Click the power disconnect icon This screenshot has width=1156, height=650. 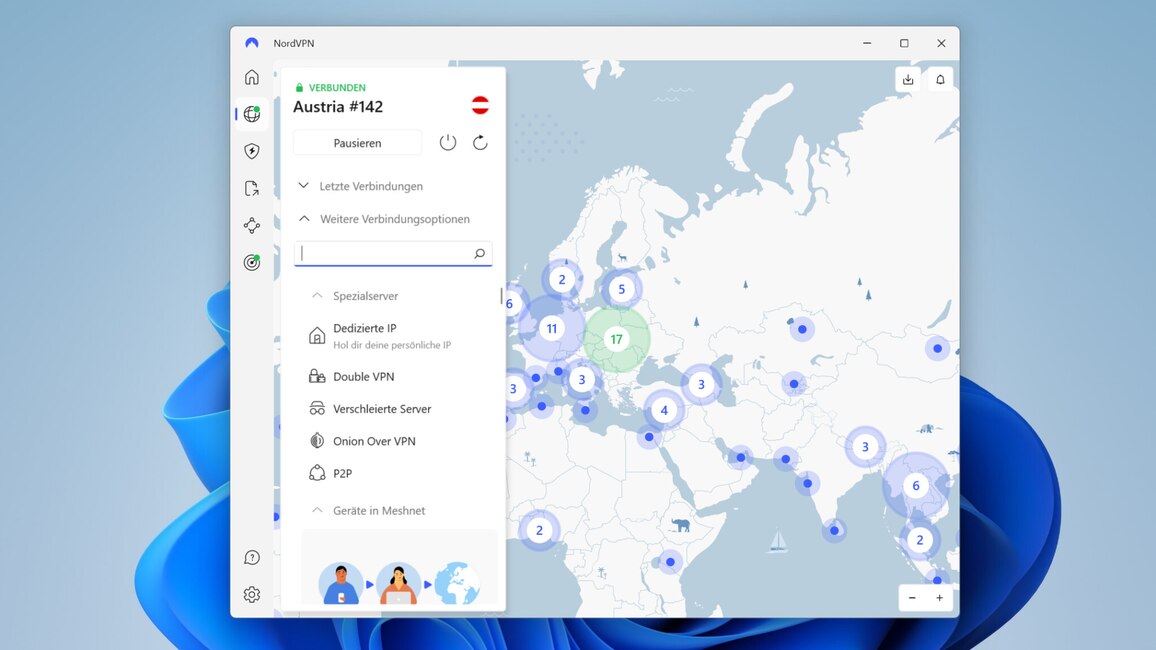pos(447,142)
